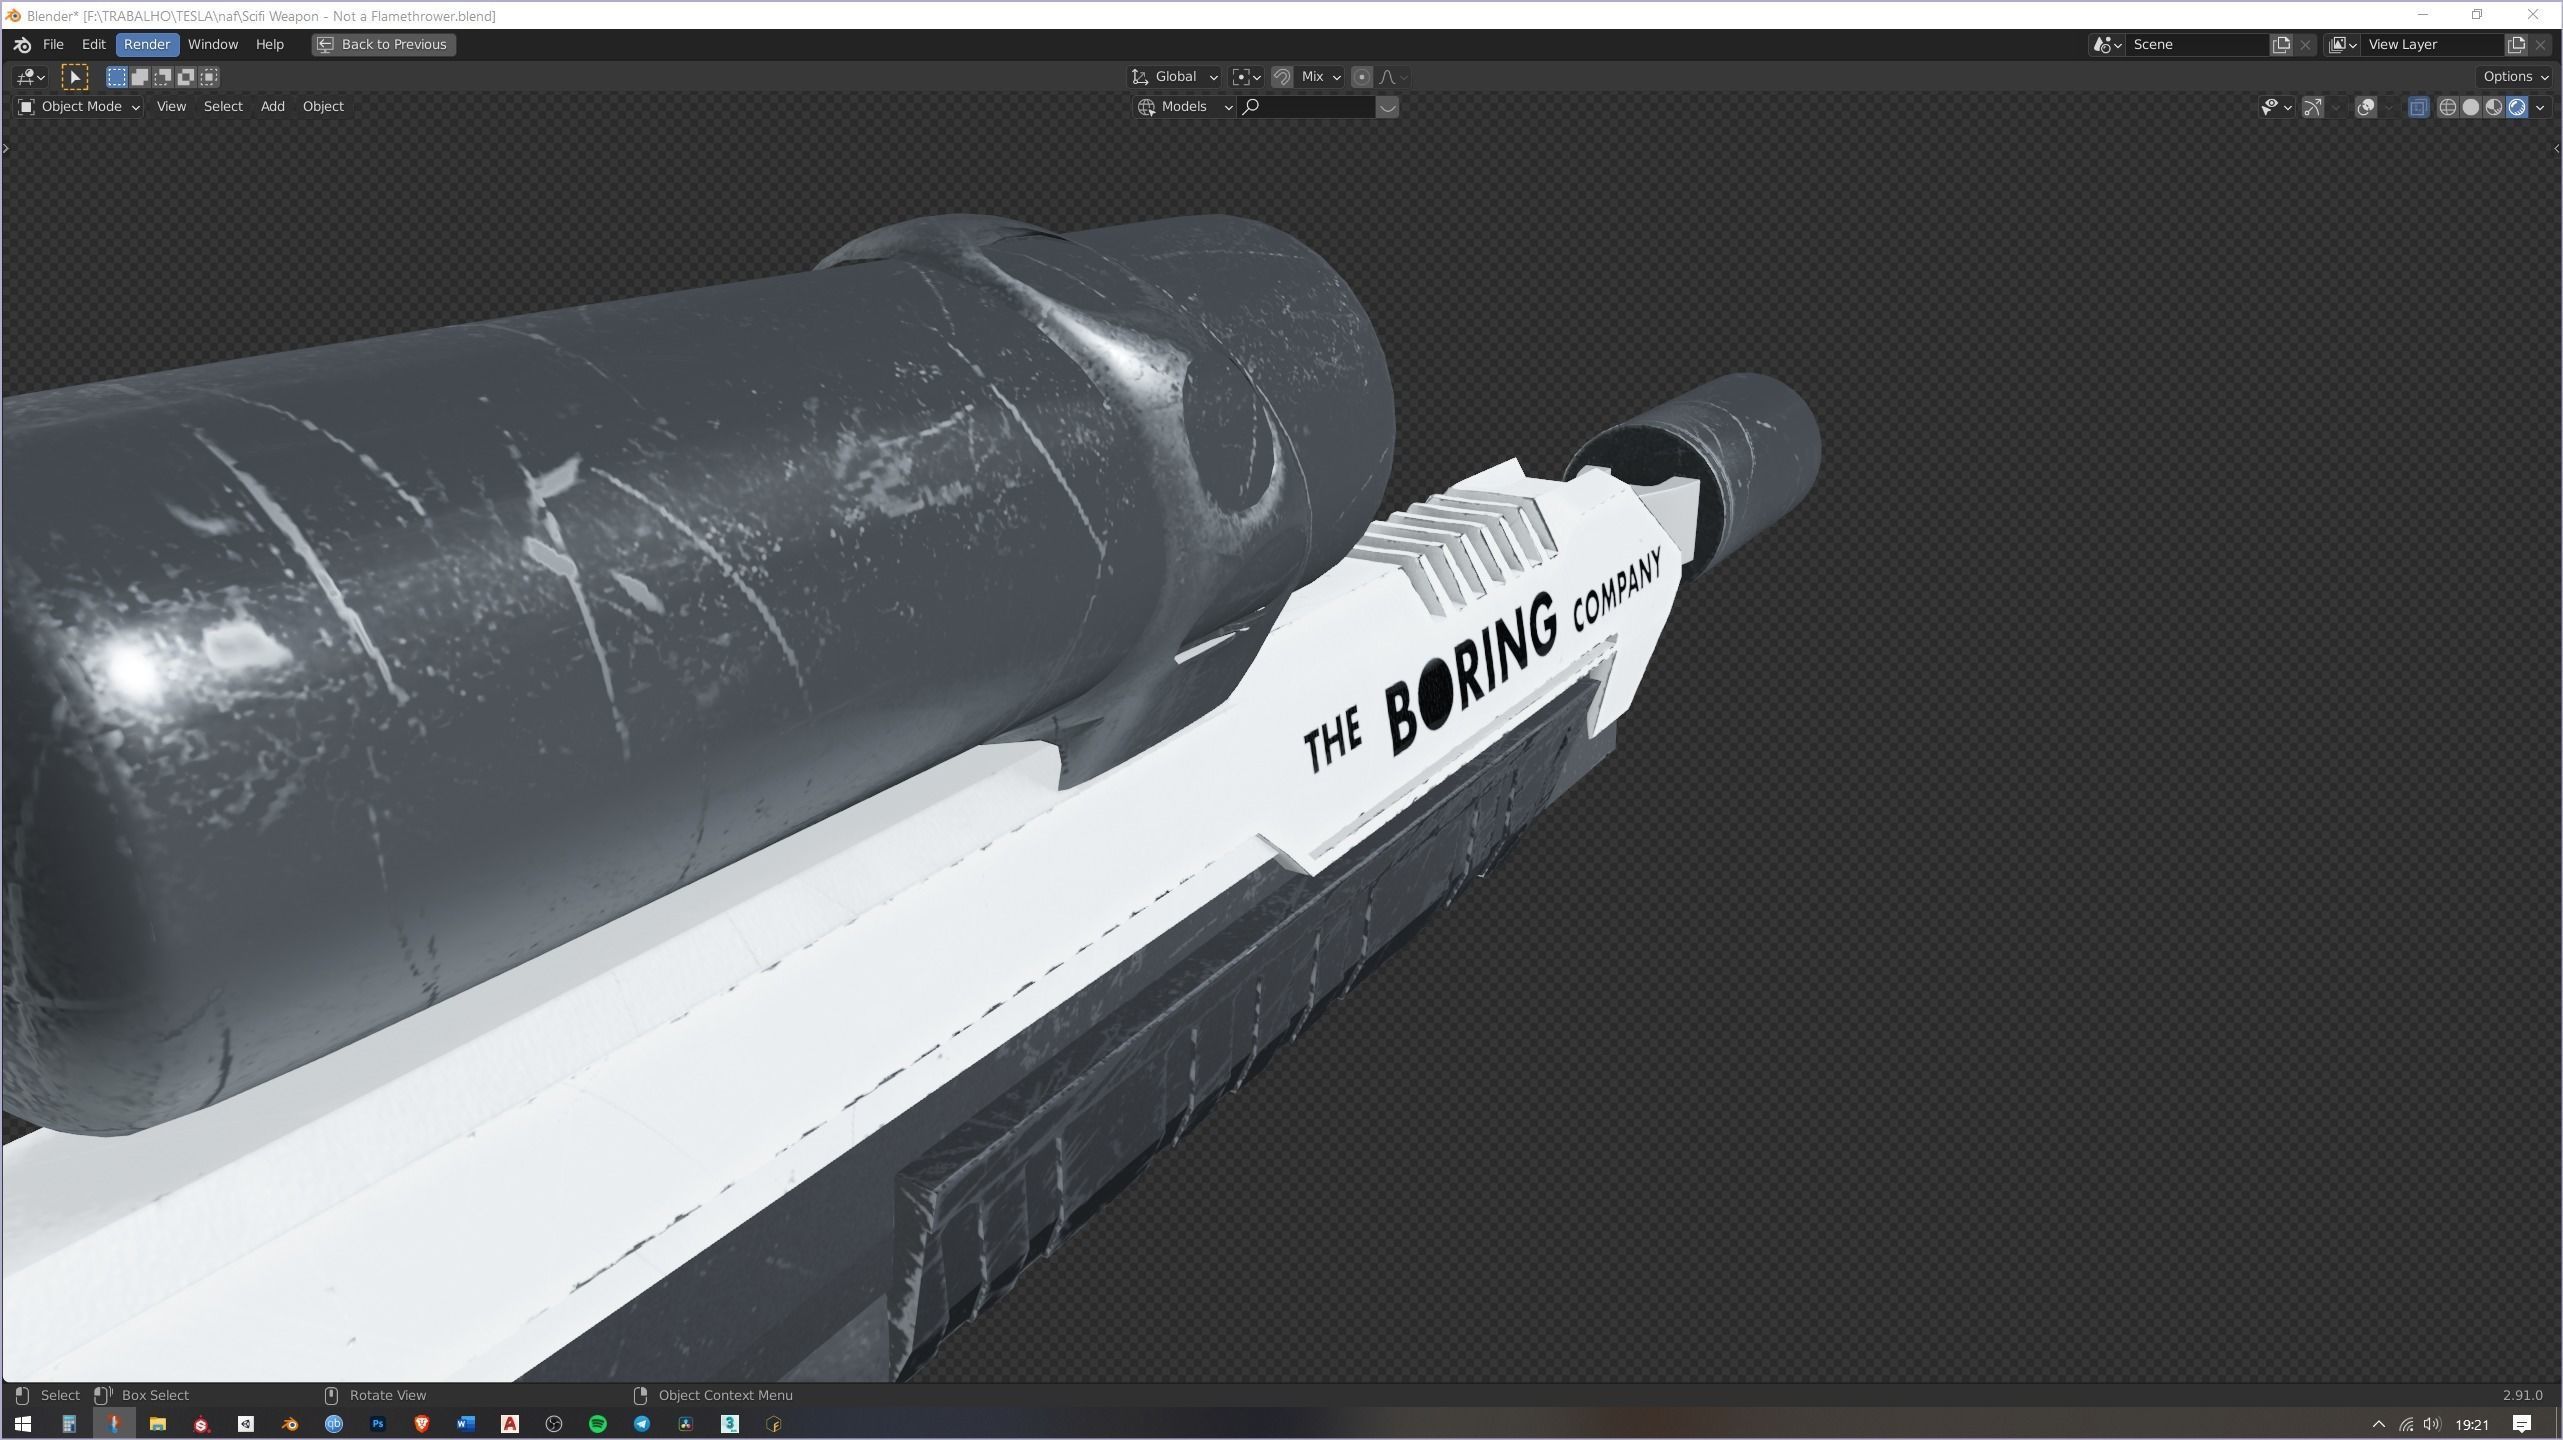Choose Subtract existing selection mode
The image size is (2563, 1440).
tap(163, 77)
